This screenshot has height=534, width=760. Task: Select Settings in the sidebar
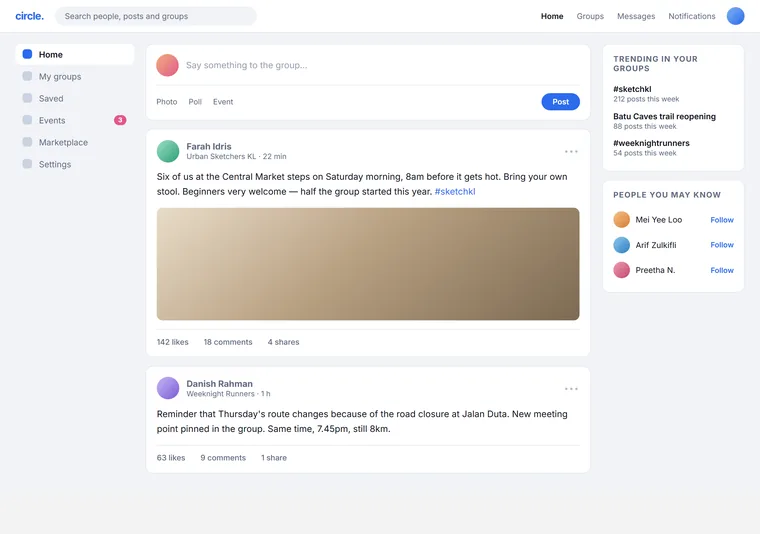coord(75,164)
